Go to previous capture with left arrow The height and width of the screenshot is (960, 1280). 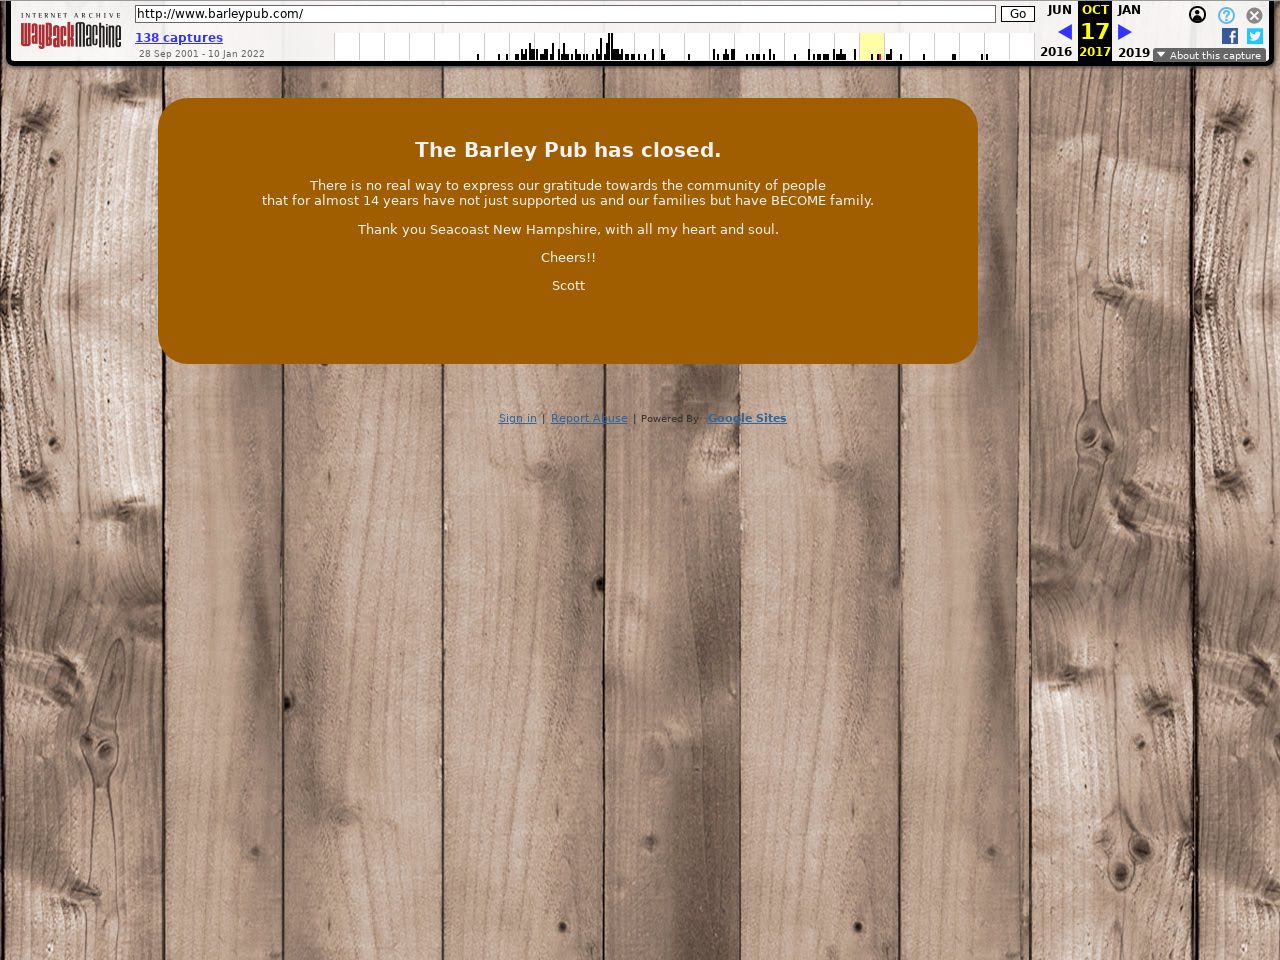pos(1064,32)
